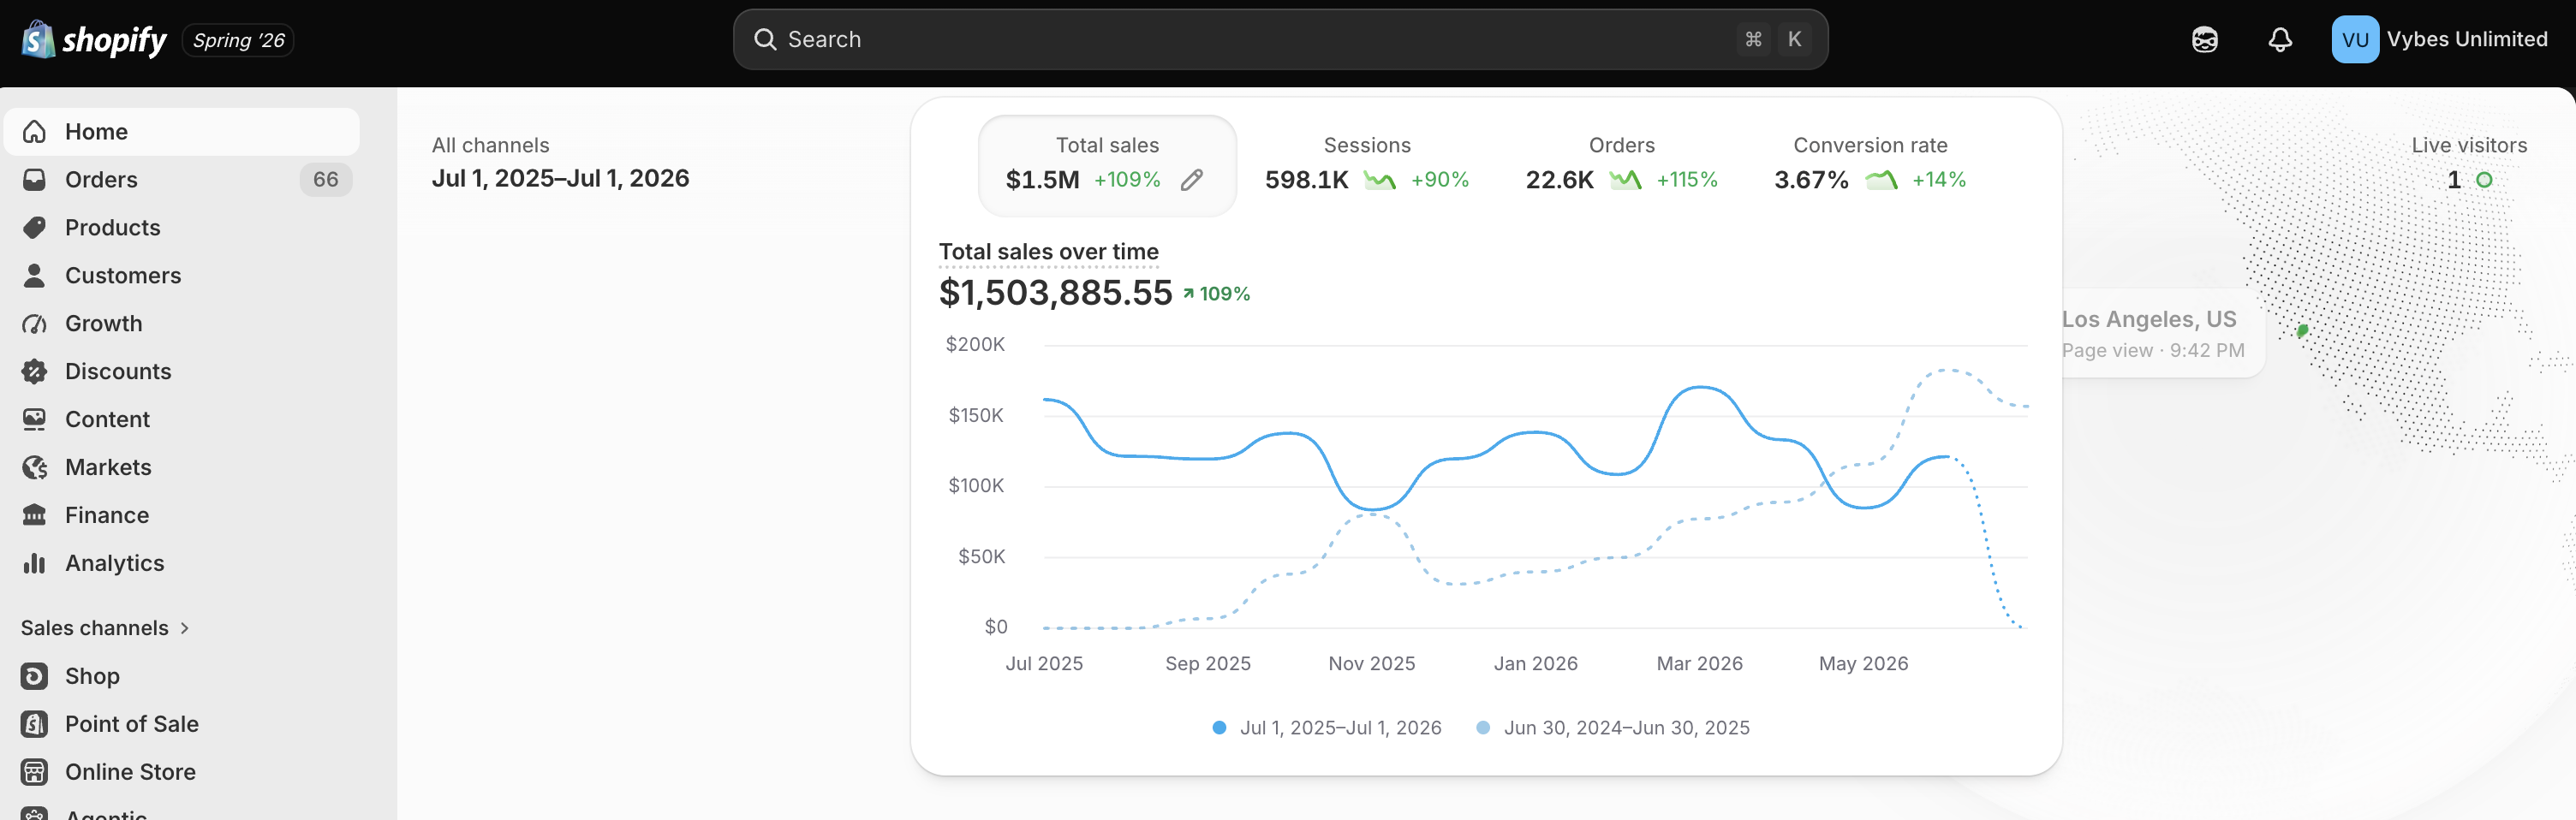Open the Sidekick assistant icon
This screenshot has width=2576, height=820.
tap(2204, 40)
